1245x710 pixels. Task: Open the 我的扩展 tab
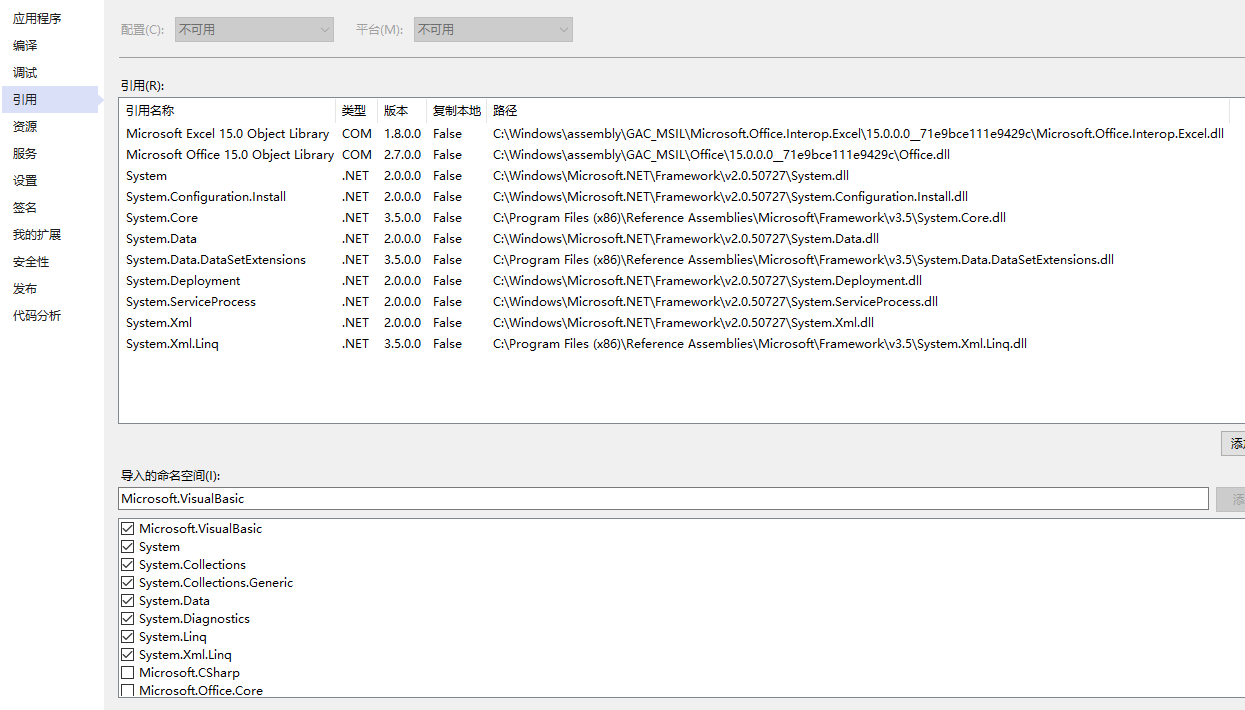[37, 235]
